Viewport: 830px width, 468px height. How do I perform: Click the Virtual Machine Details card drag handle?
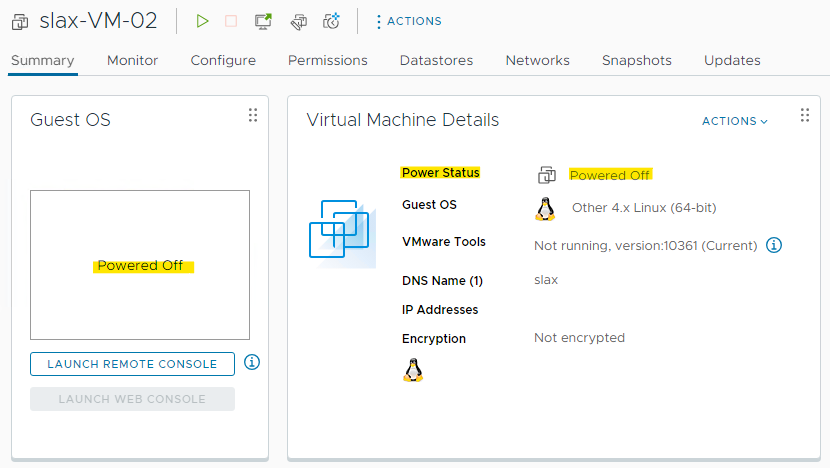pos(805,116)
